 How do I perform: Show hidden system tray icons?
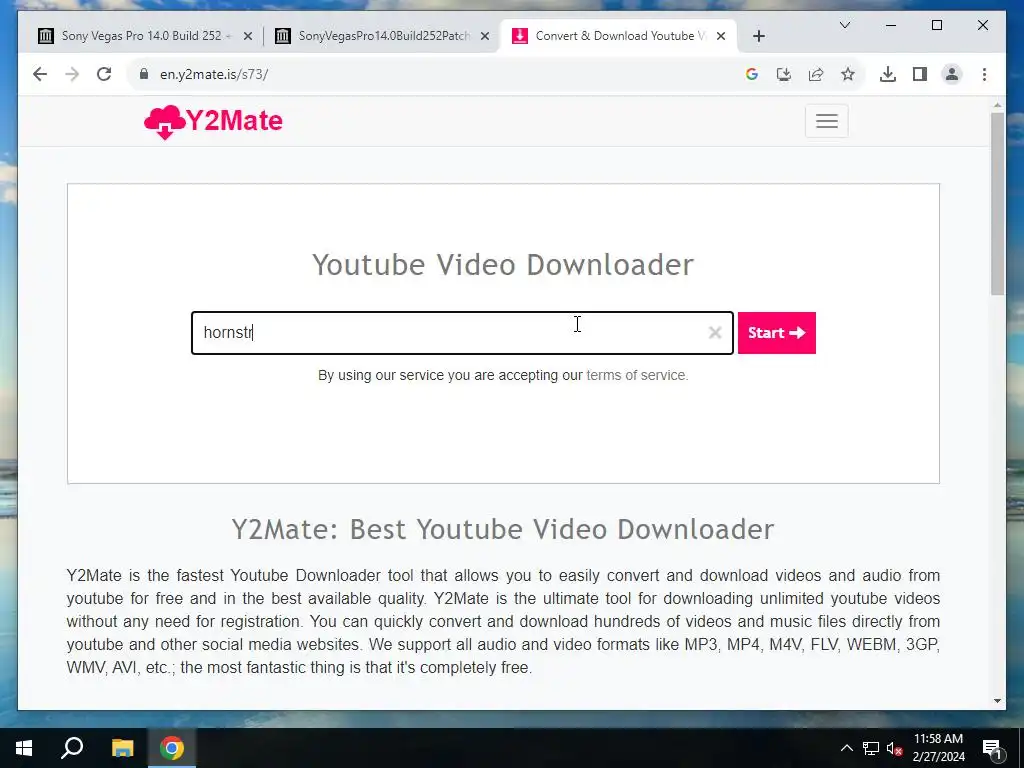click(846, 748)
